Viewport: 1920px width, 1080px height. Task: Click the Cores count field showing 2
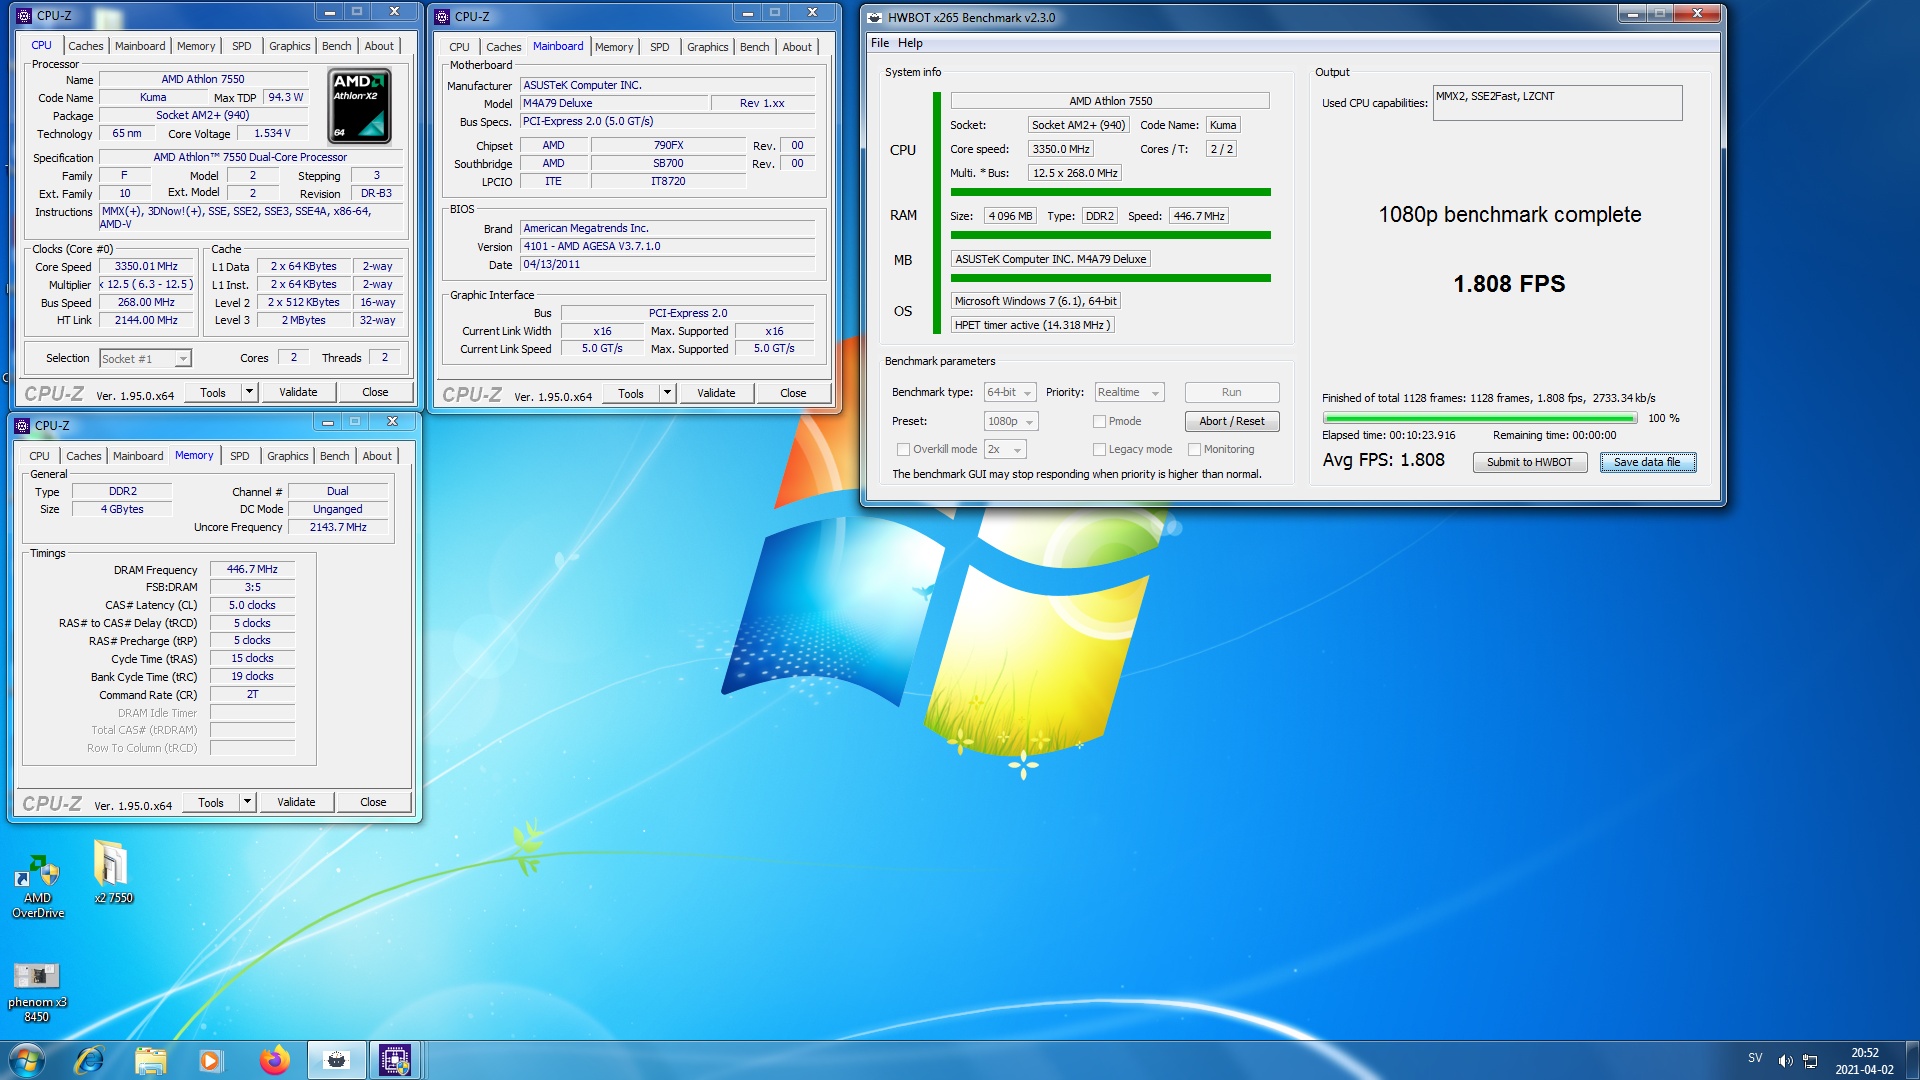pyautogui.click(x=293, y=358)
